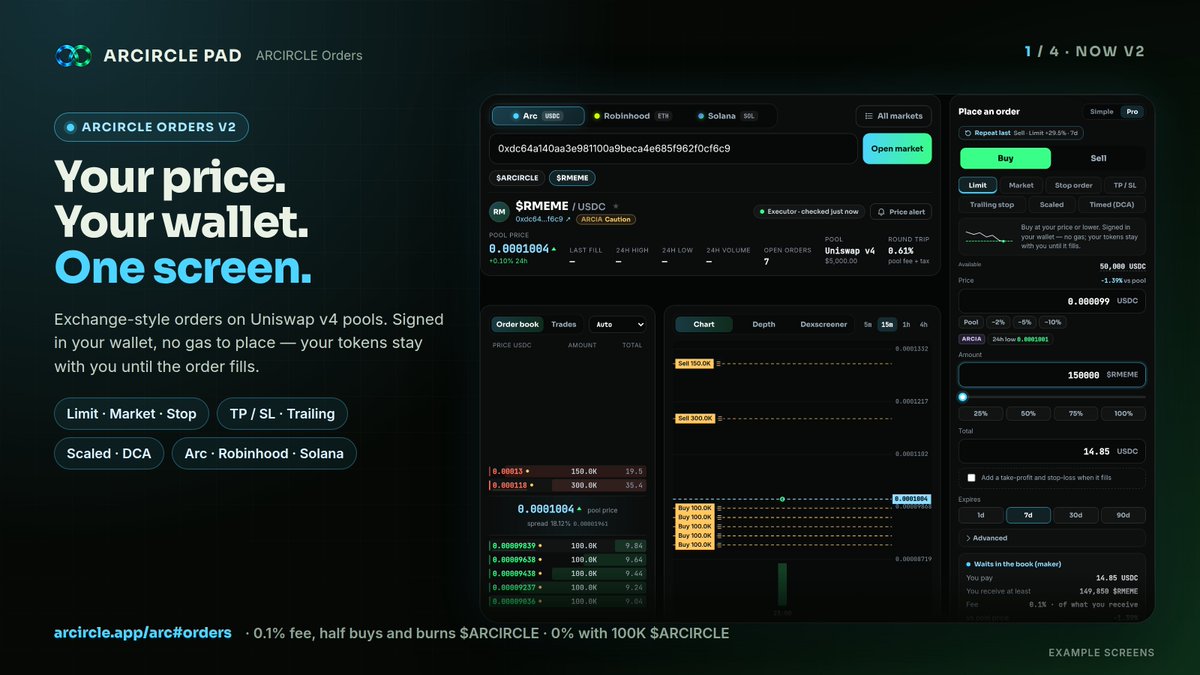Choose the Trailing stop order type
The width and height of the screenshot is (1200, 675).
coord(991,204)
